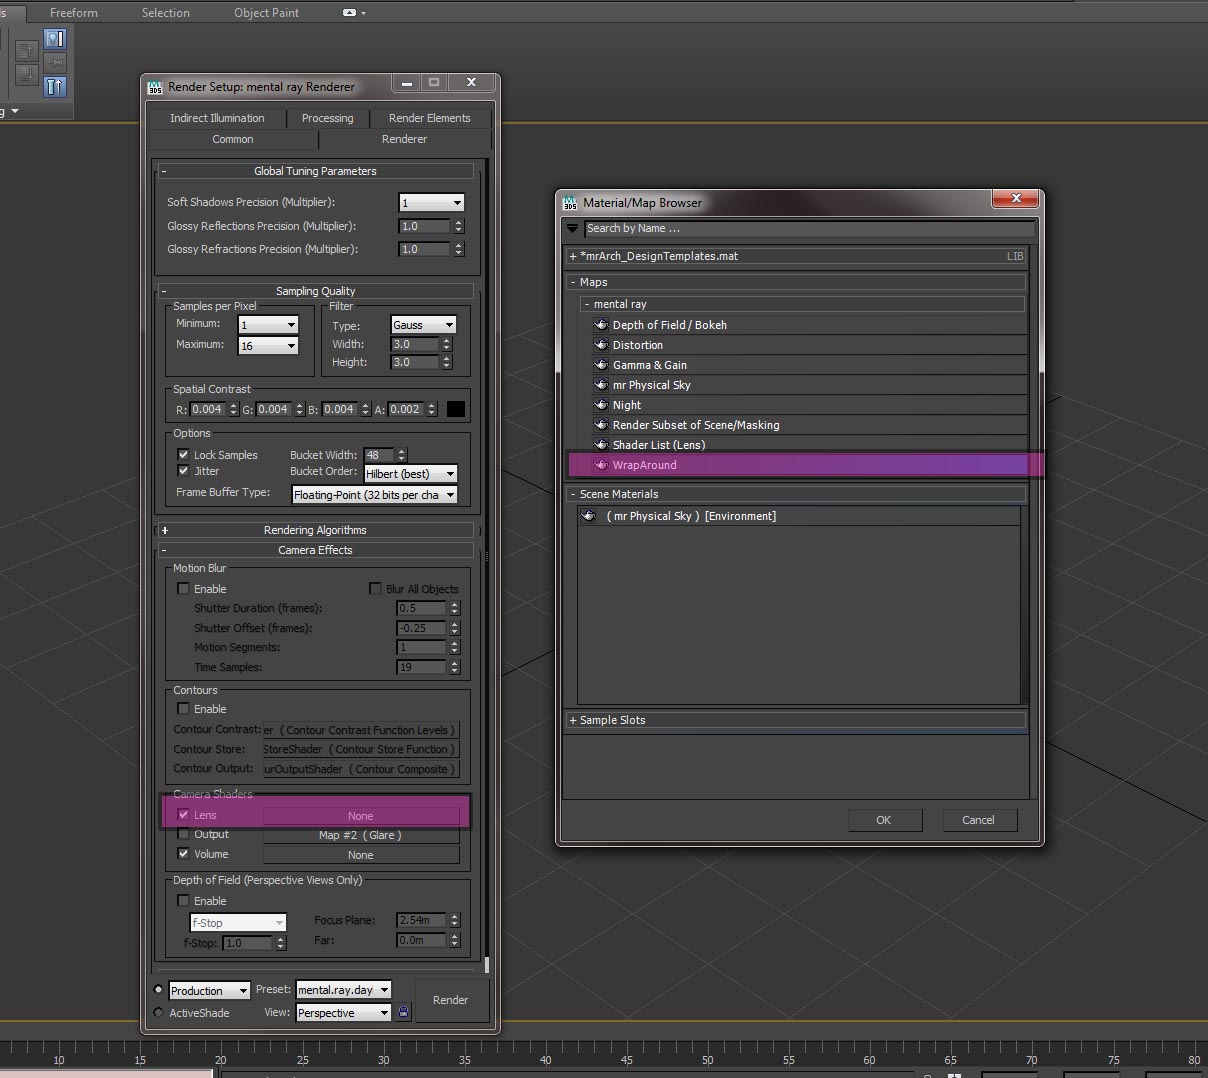Switch to Common tab
1208x1078 pixels.
[233, 139]
